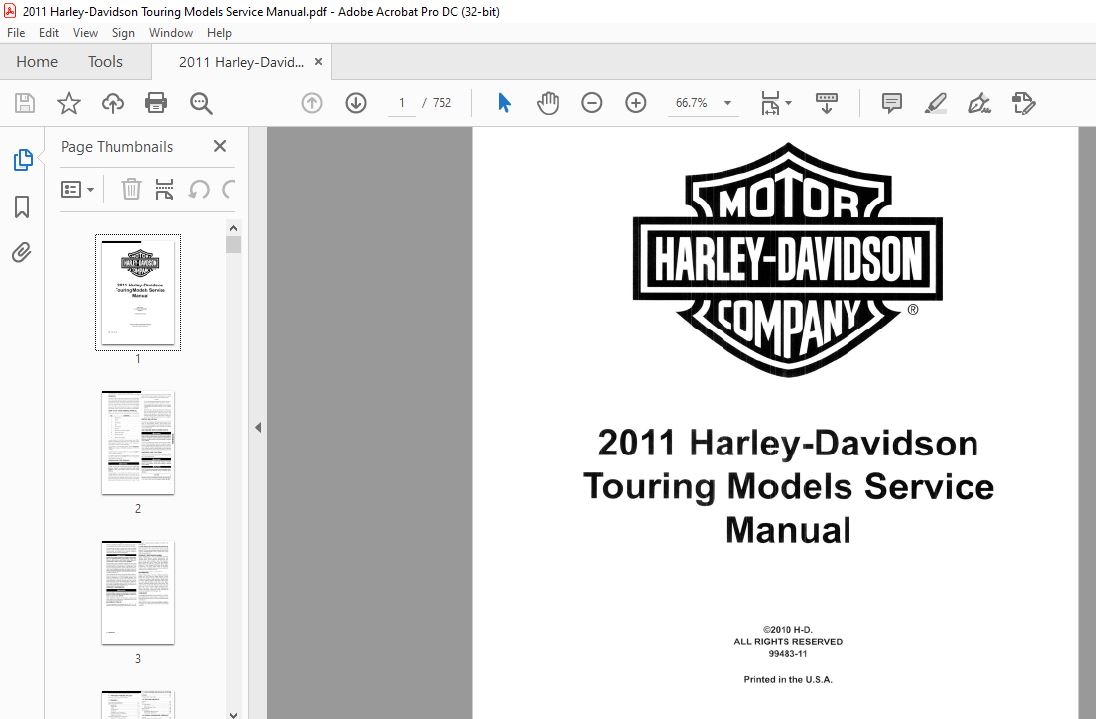Screen dimensions: 1096x719
Task: Click the "Touring Models Service" title line
Action: point(788,487)
